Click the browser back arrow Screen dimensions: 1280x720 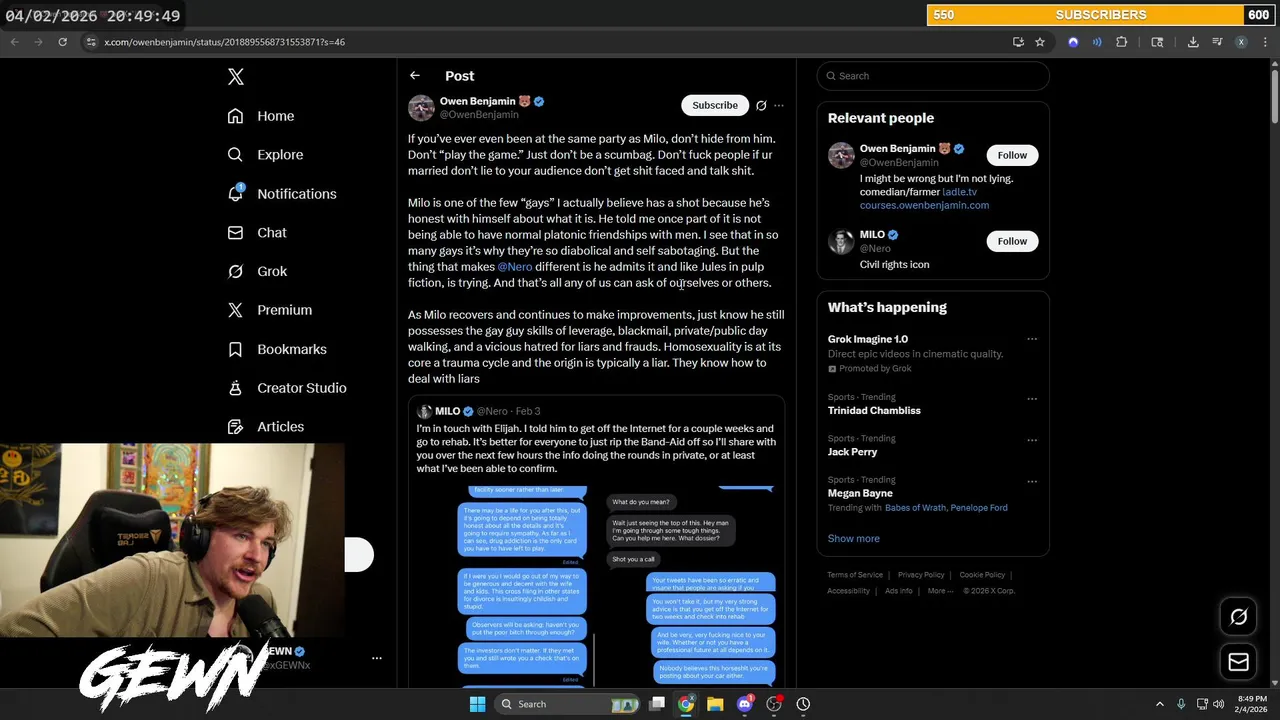pos(15,42)
